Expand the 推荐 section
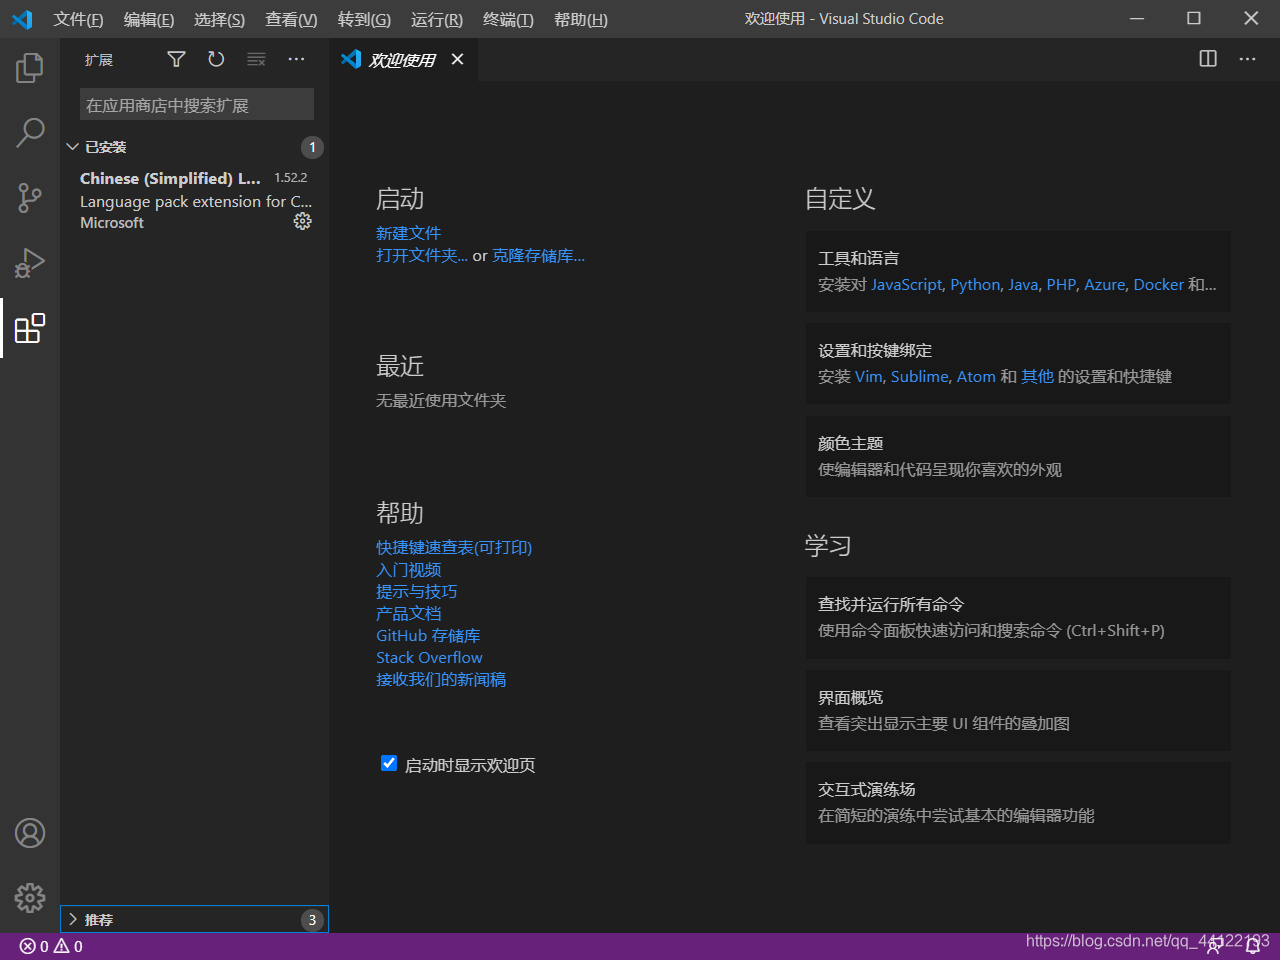The height and width of the screenshot is (960, 1280). (x=194, y=919)
